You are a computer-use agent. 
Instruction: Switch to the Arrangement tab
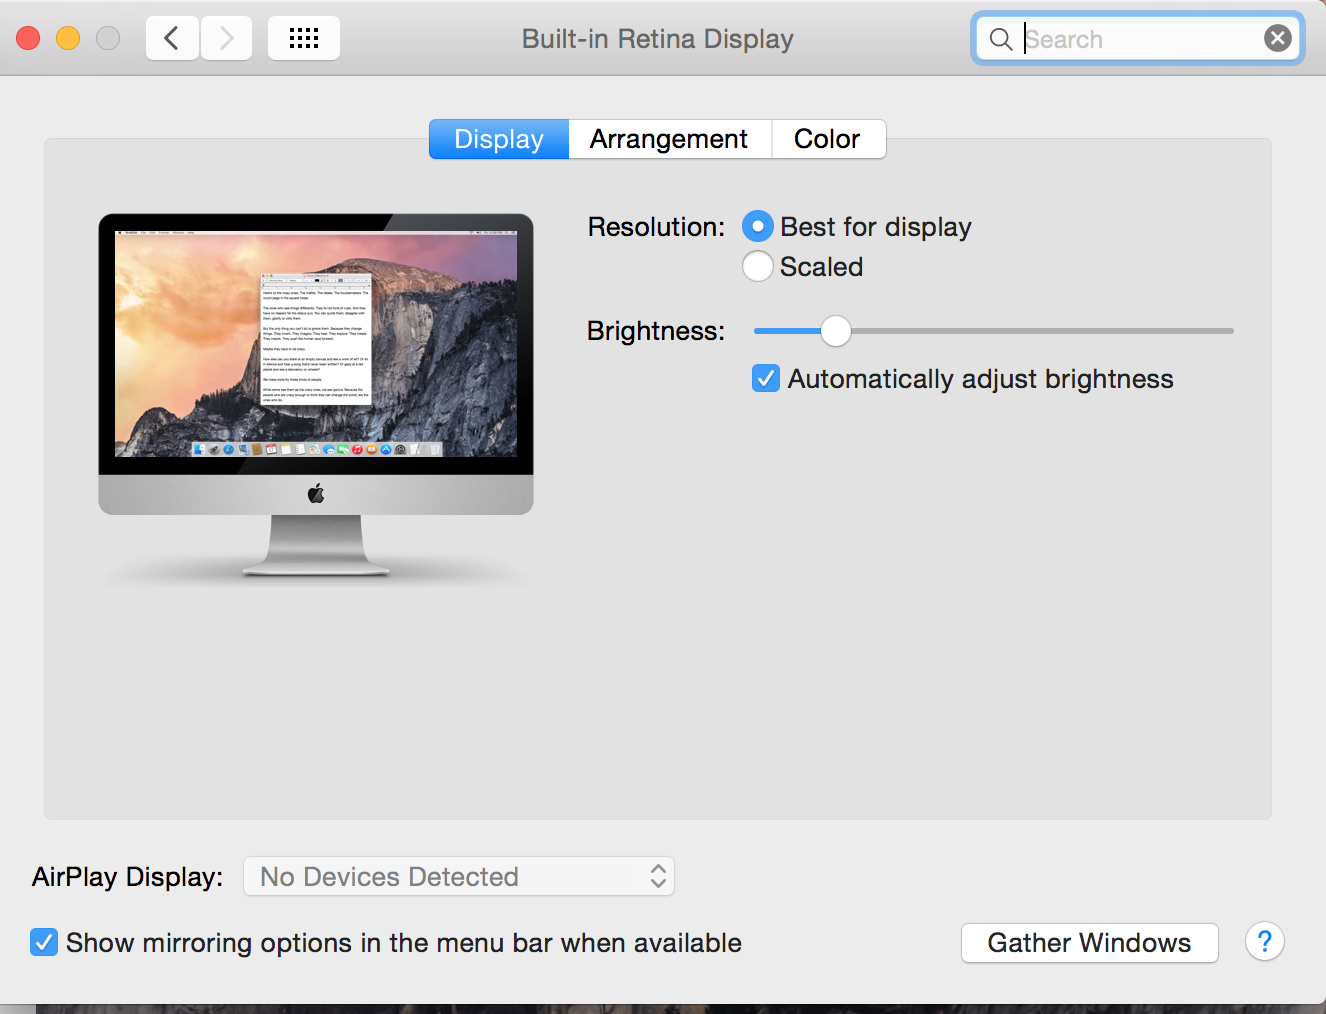pos(669,139)
